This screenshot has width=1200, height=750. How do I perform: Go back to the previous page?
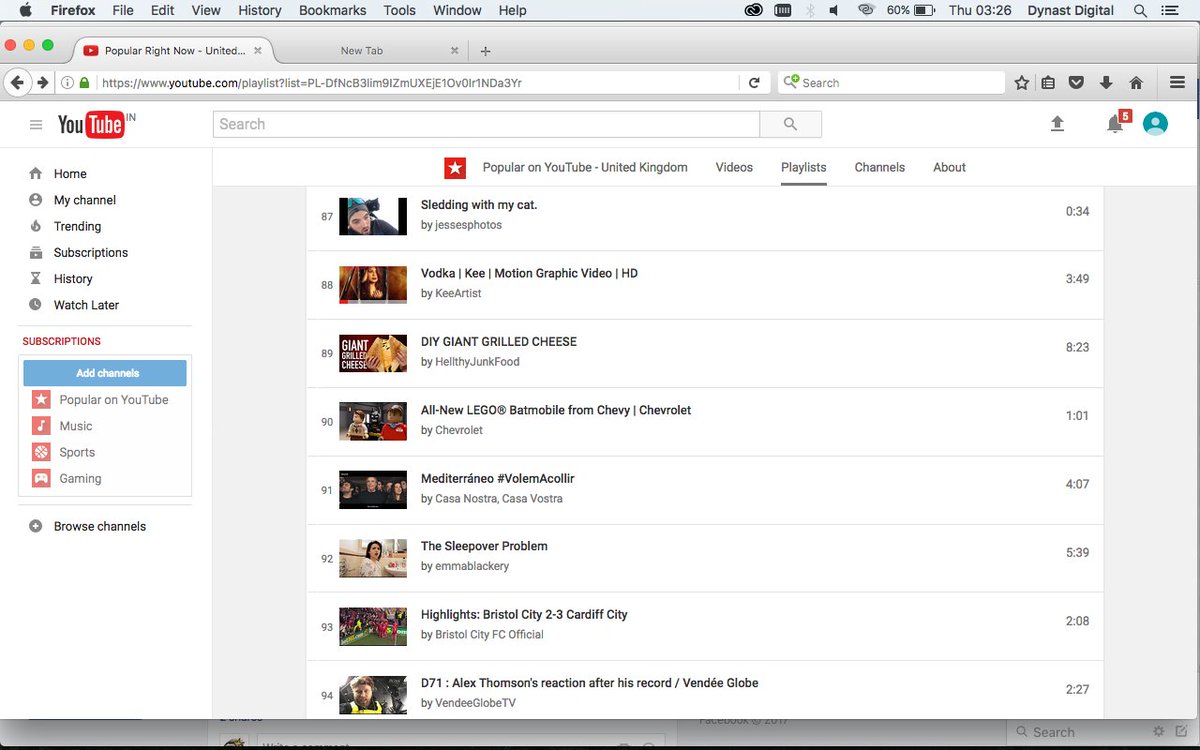pos(18,83)
